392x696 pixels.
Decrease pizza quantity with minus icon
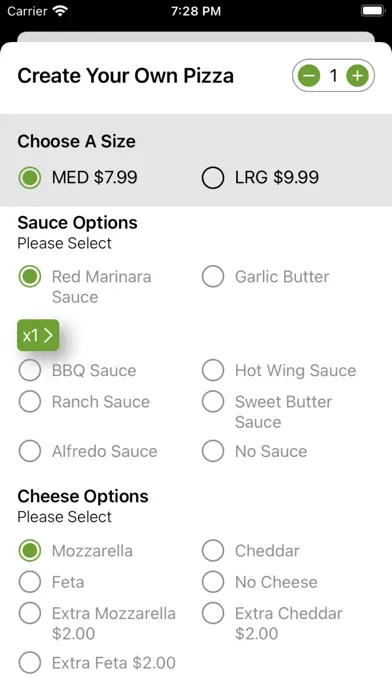309,76
